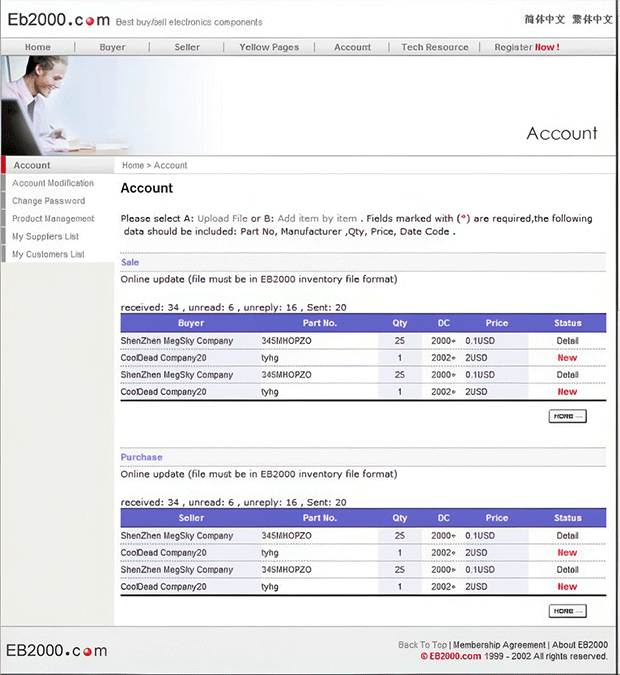Click MORE button below Sale table

[567, 416]
